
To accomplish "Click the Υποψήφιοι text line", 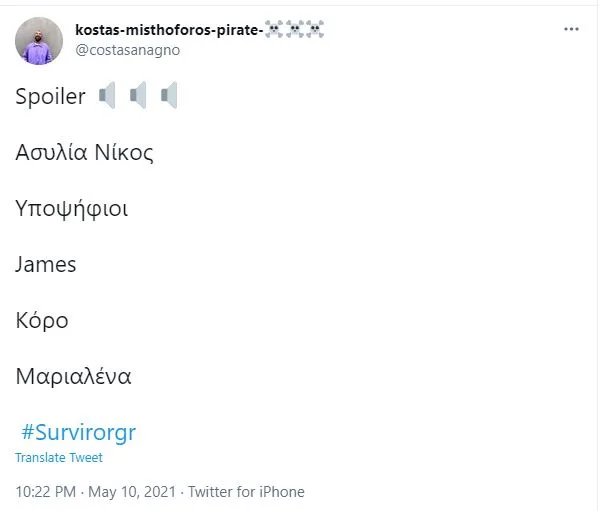I will tap(72, 209).
